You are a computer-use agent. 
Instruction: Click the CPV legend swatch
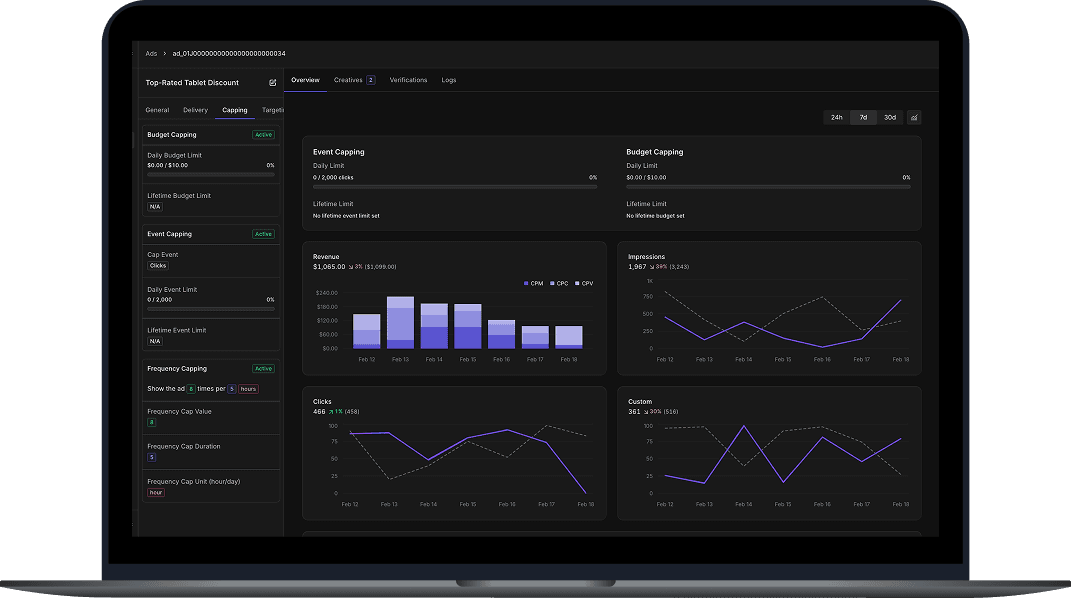[577, 283]
